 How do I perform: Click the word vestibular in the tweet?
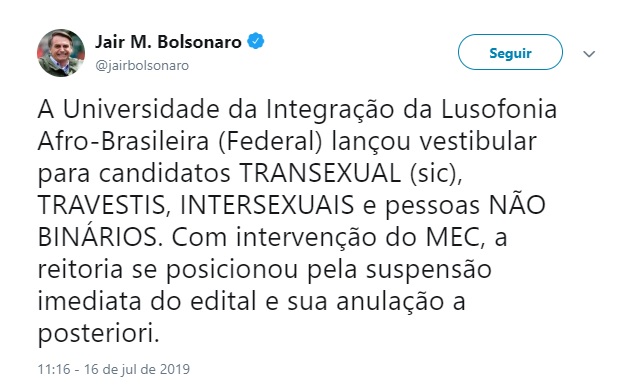(x=478, y=141)
